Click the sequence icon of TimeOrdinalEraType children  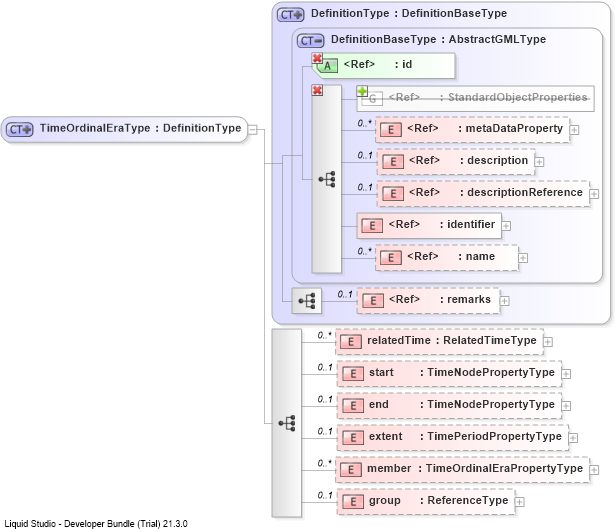287,424
